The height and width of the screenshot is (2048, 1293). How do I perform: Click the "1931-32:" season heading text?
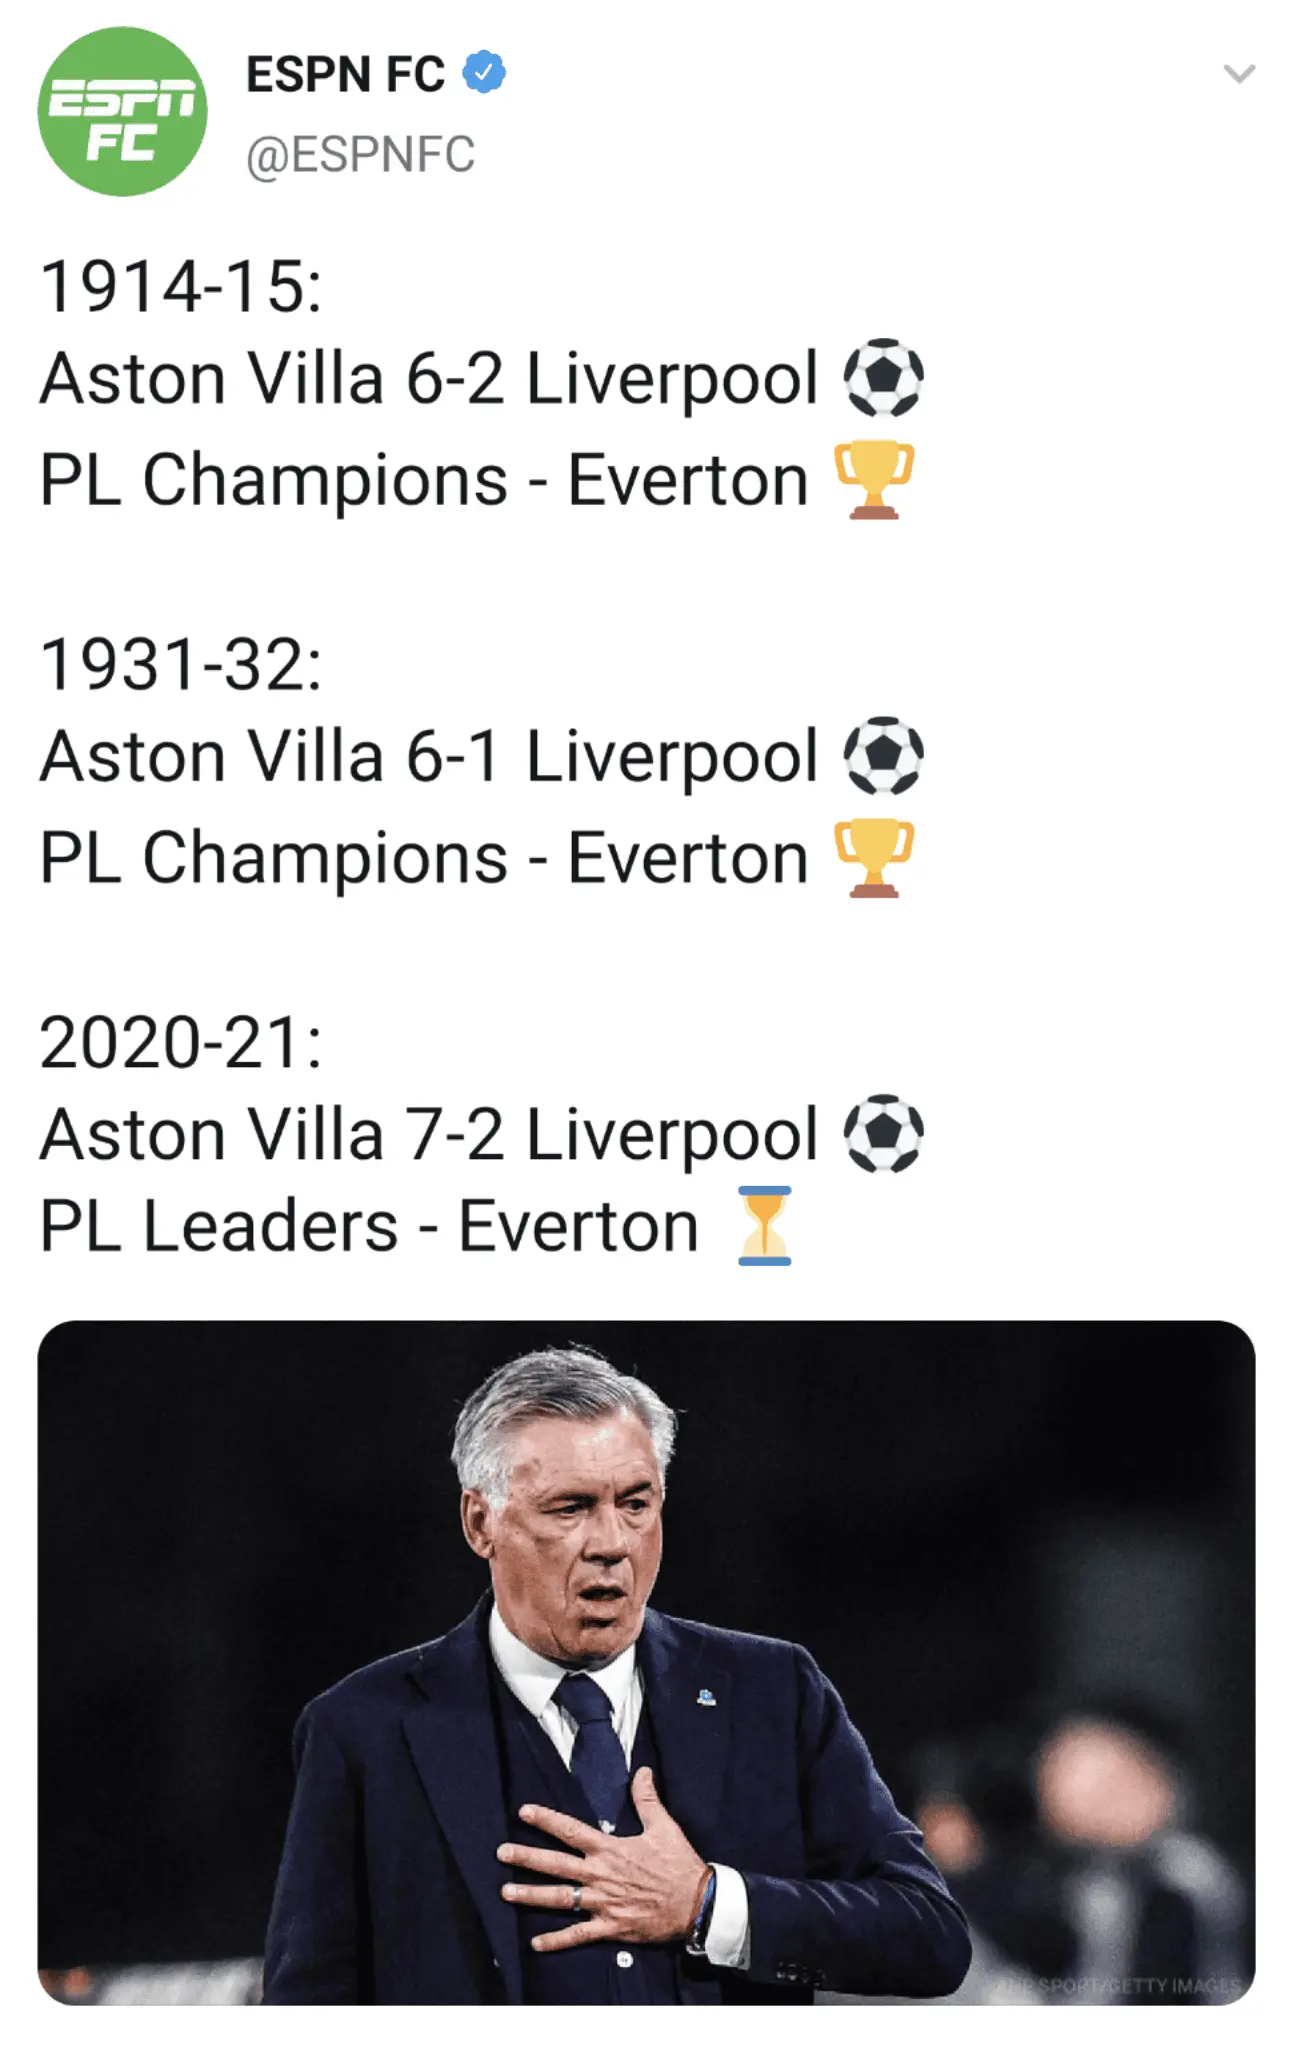point(181,665)
